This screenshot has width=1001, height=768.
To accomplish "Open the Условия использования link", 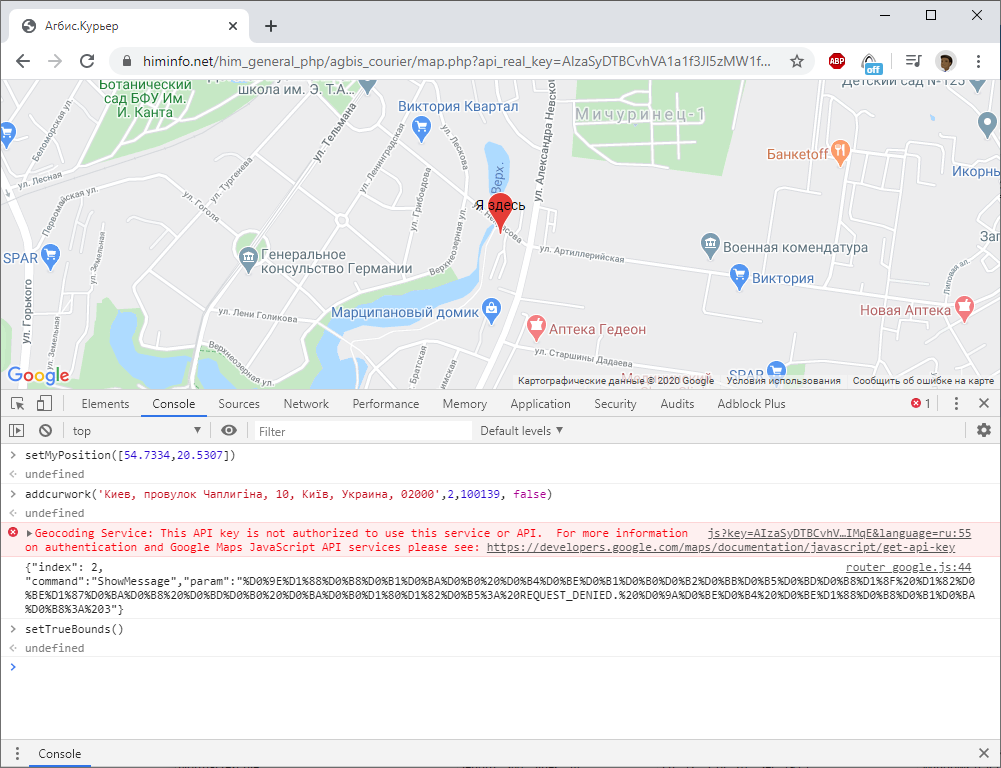I will pos(783,380).
